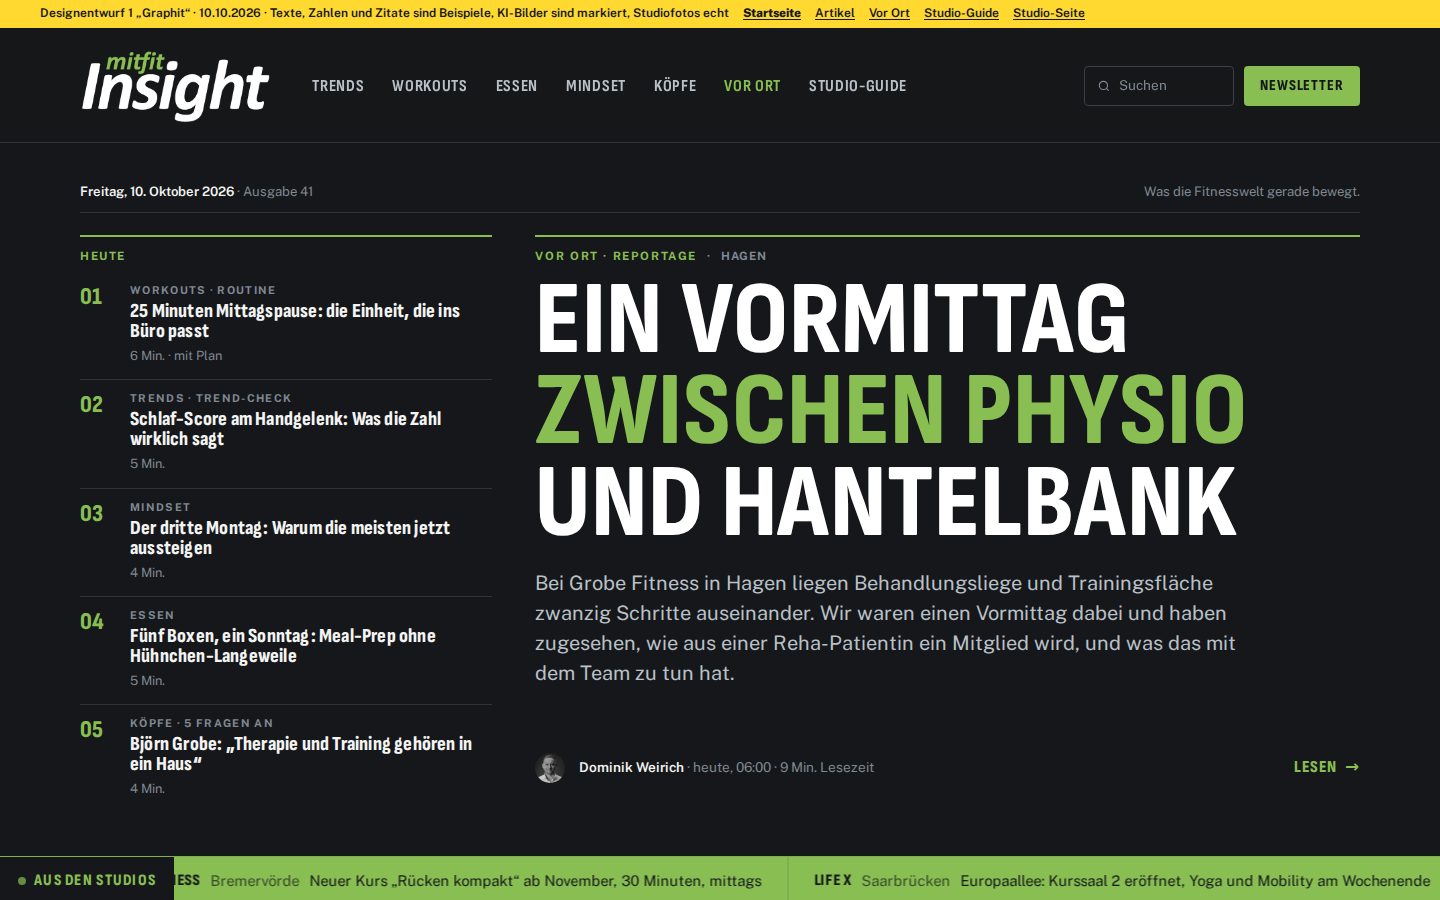Click the search magnifier icon
The image size is (1440, 900).
tap(1104, 86)
